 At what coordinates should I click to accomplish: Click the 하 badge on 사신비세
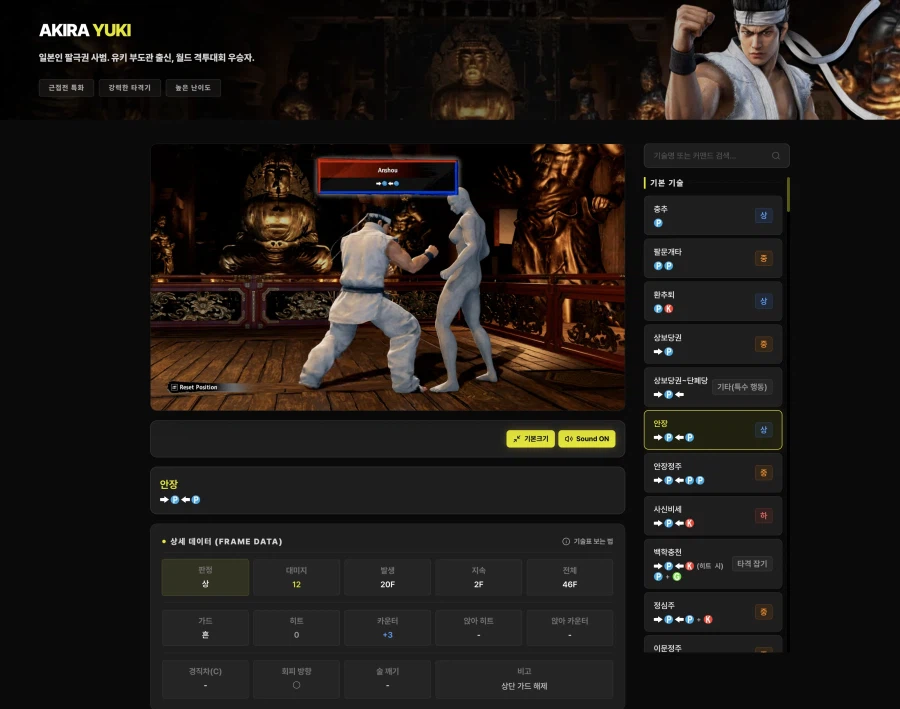click(763, 516)
